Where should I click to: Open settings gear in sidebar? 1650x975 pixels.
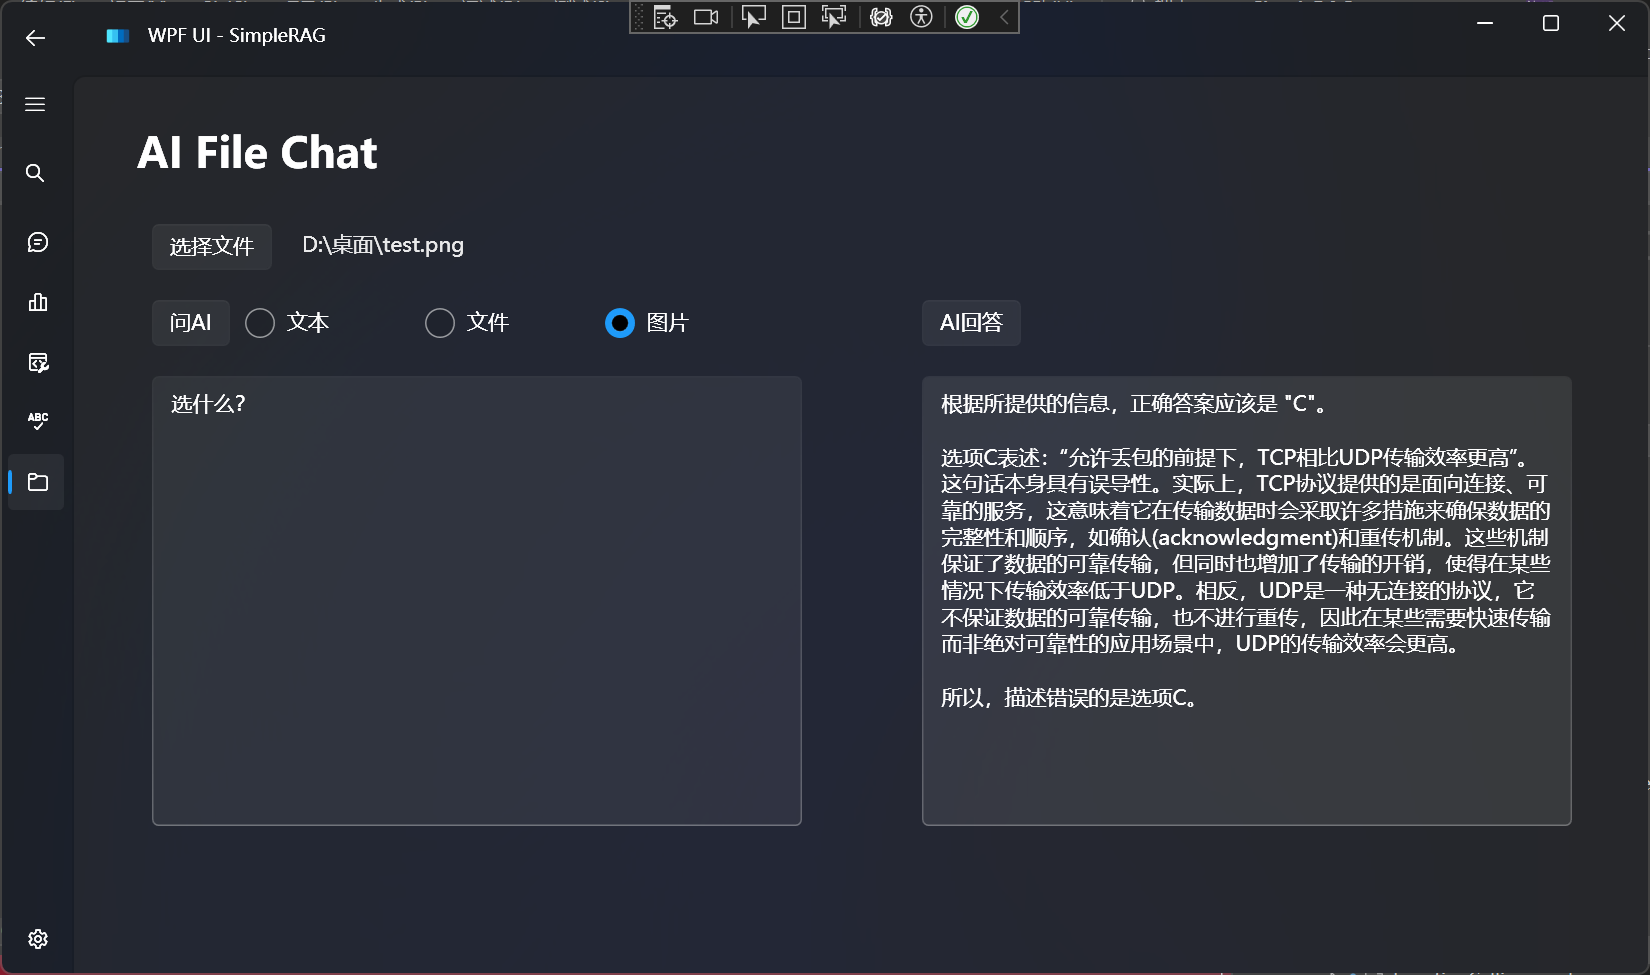pos(37,939)
